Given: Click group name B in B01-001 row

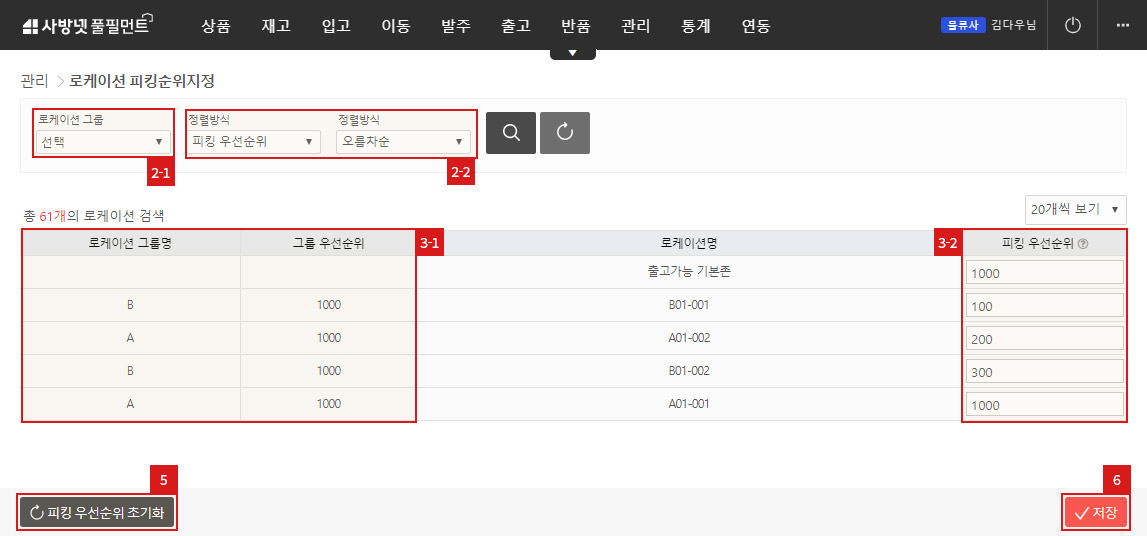Looking at the screenshot, I should point(130,305).
